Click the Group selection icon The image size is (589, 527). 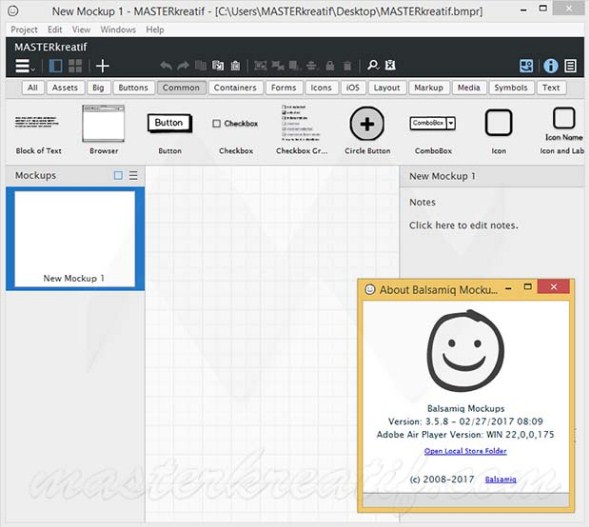click(x=260, y=66)
